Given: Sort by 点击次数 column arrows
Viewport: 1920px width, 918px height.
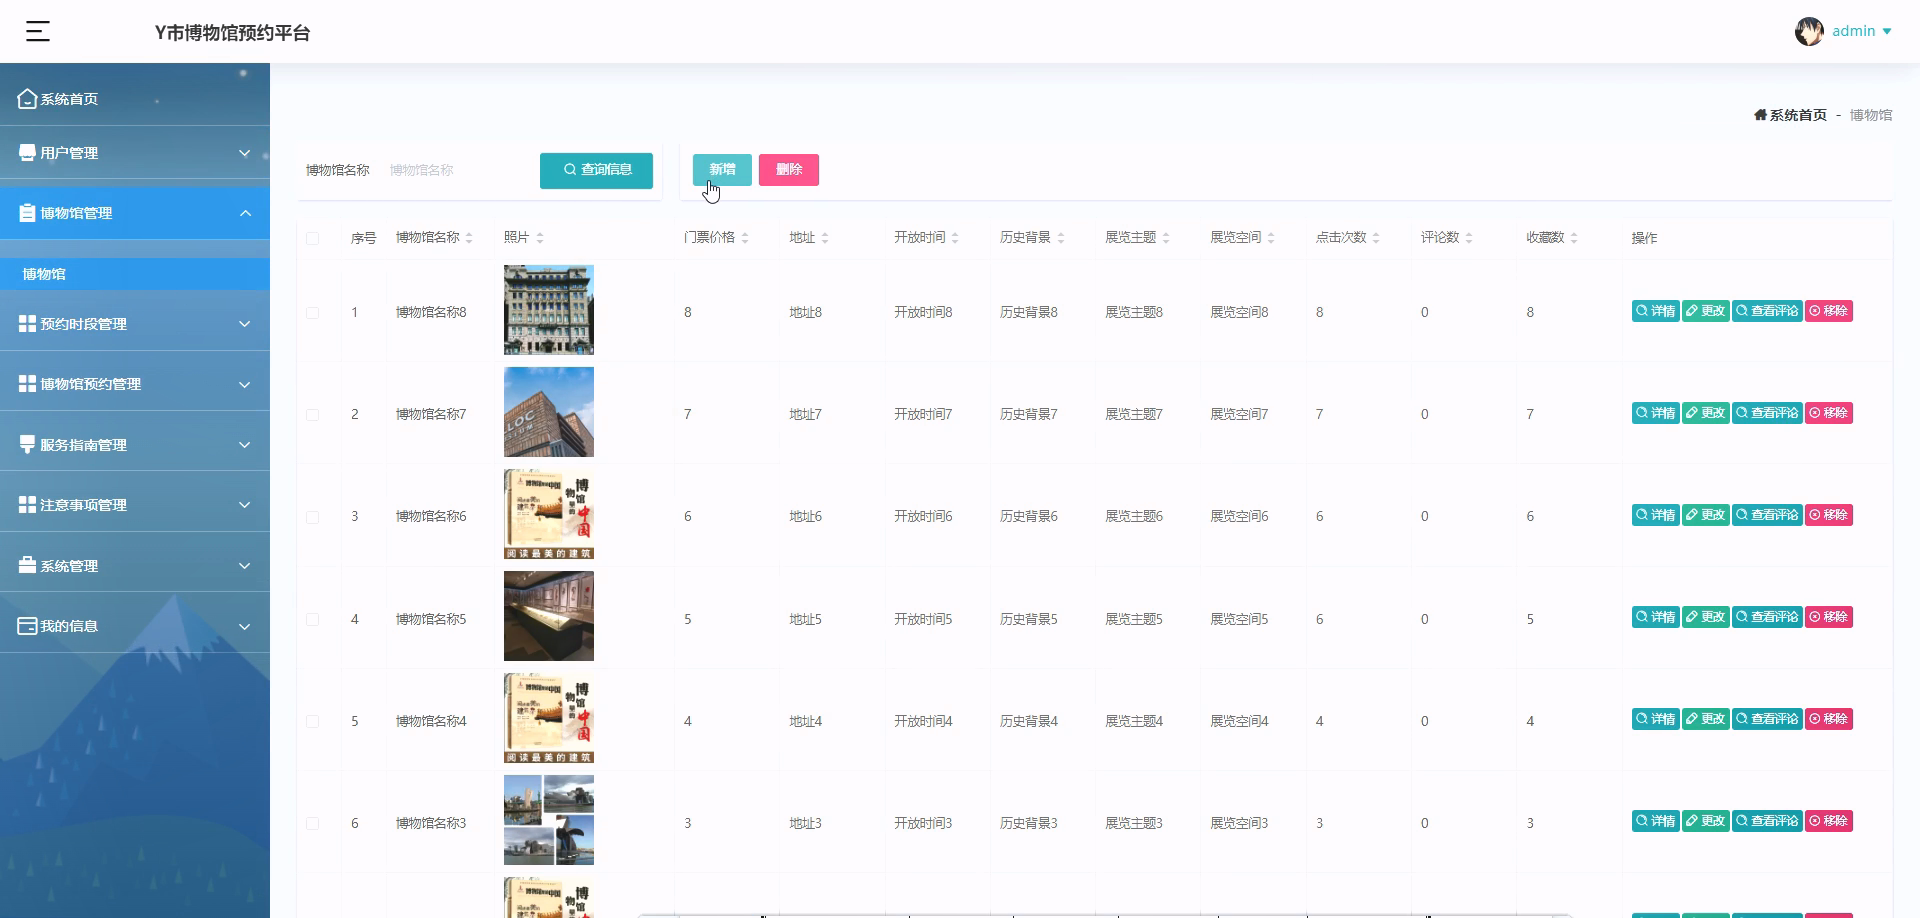Looking at the screenshot, I should coord(1376,238).
